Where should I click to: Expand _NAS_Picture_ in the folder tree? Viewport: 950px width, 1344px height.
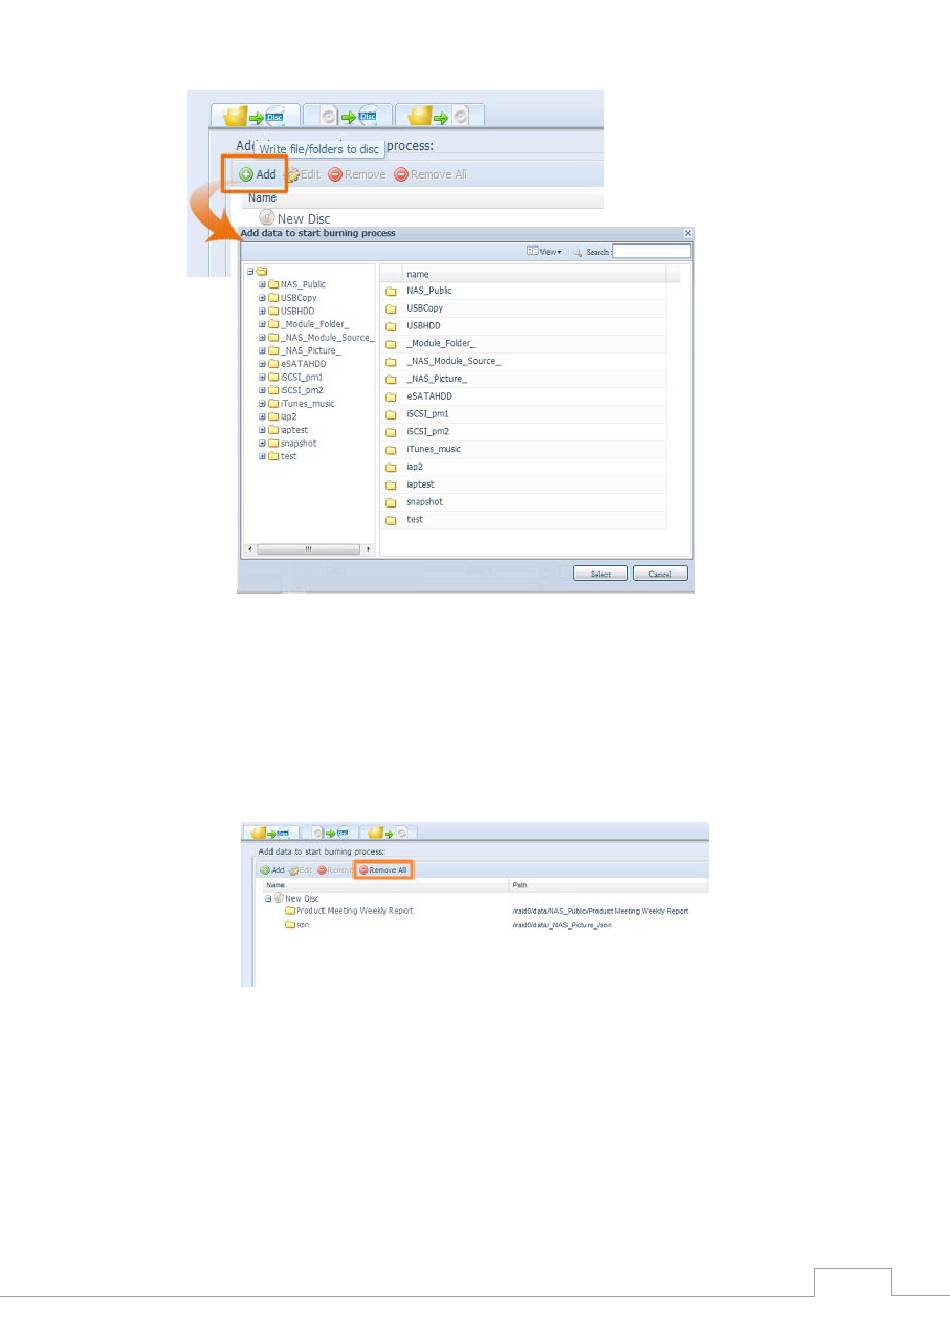click(x=262, y=350)
